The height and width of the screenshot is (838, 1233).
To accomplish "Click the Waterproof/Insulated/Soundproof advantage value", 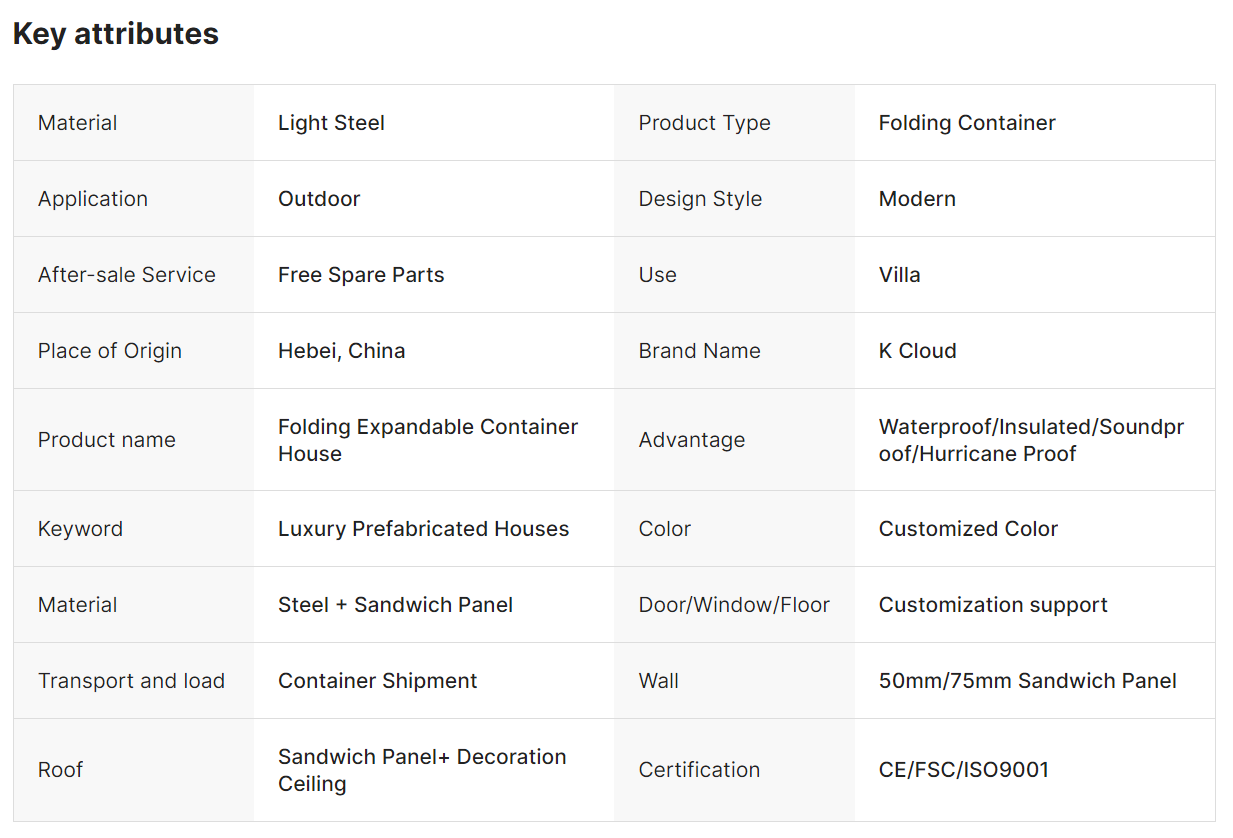I will (1030, 440).
